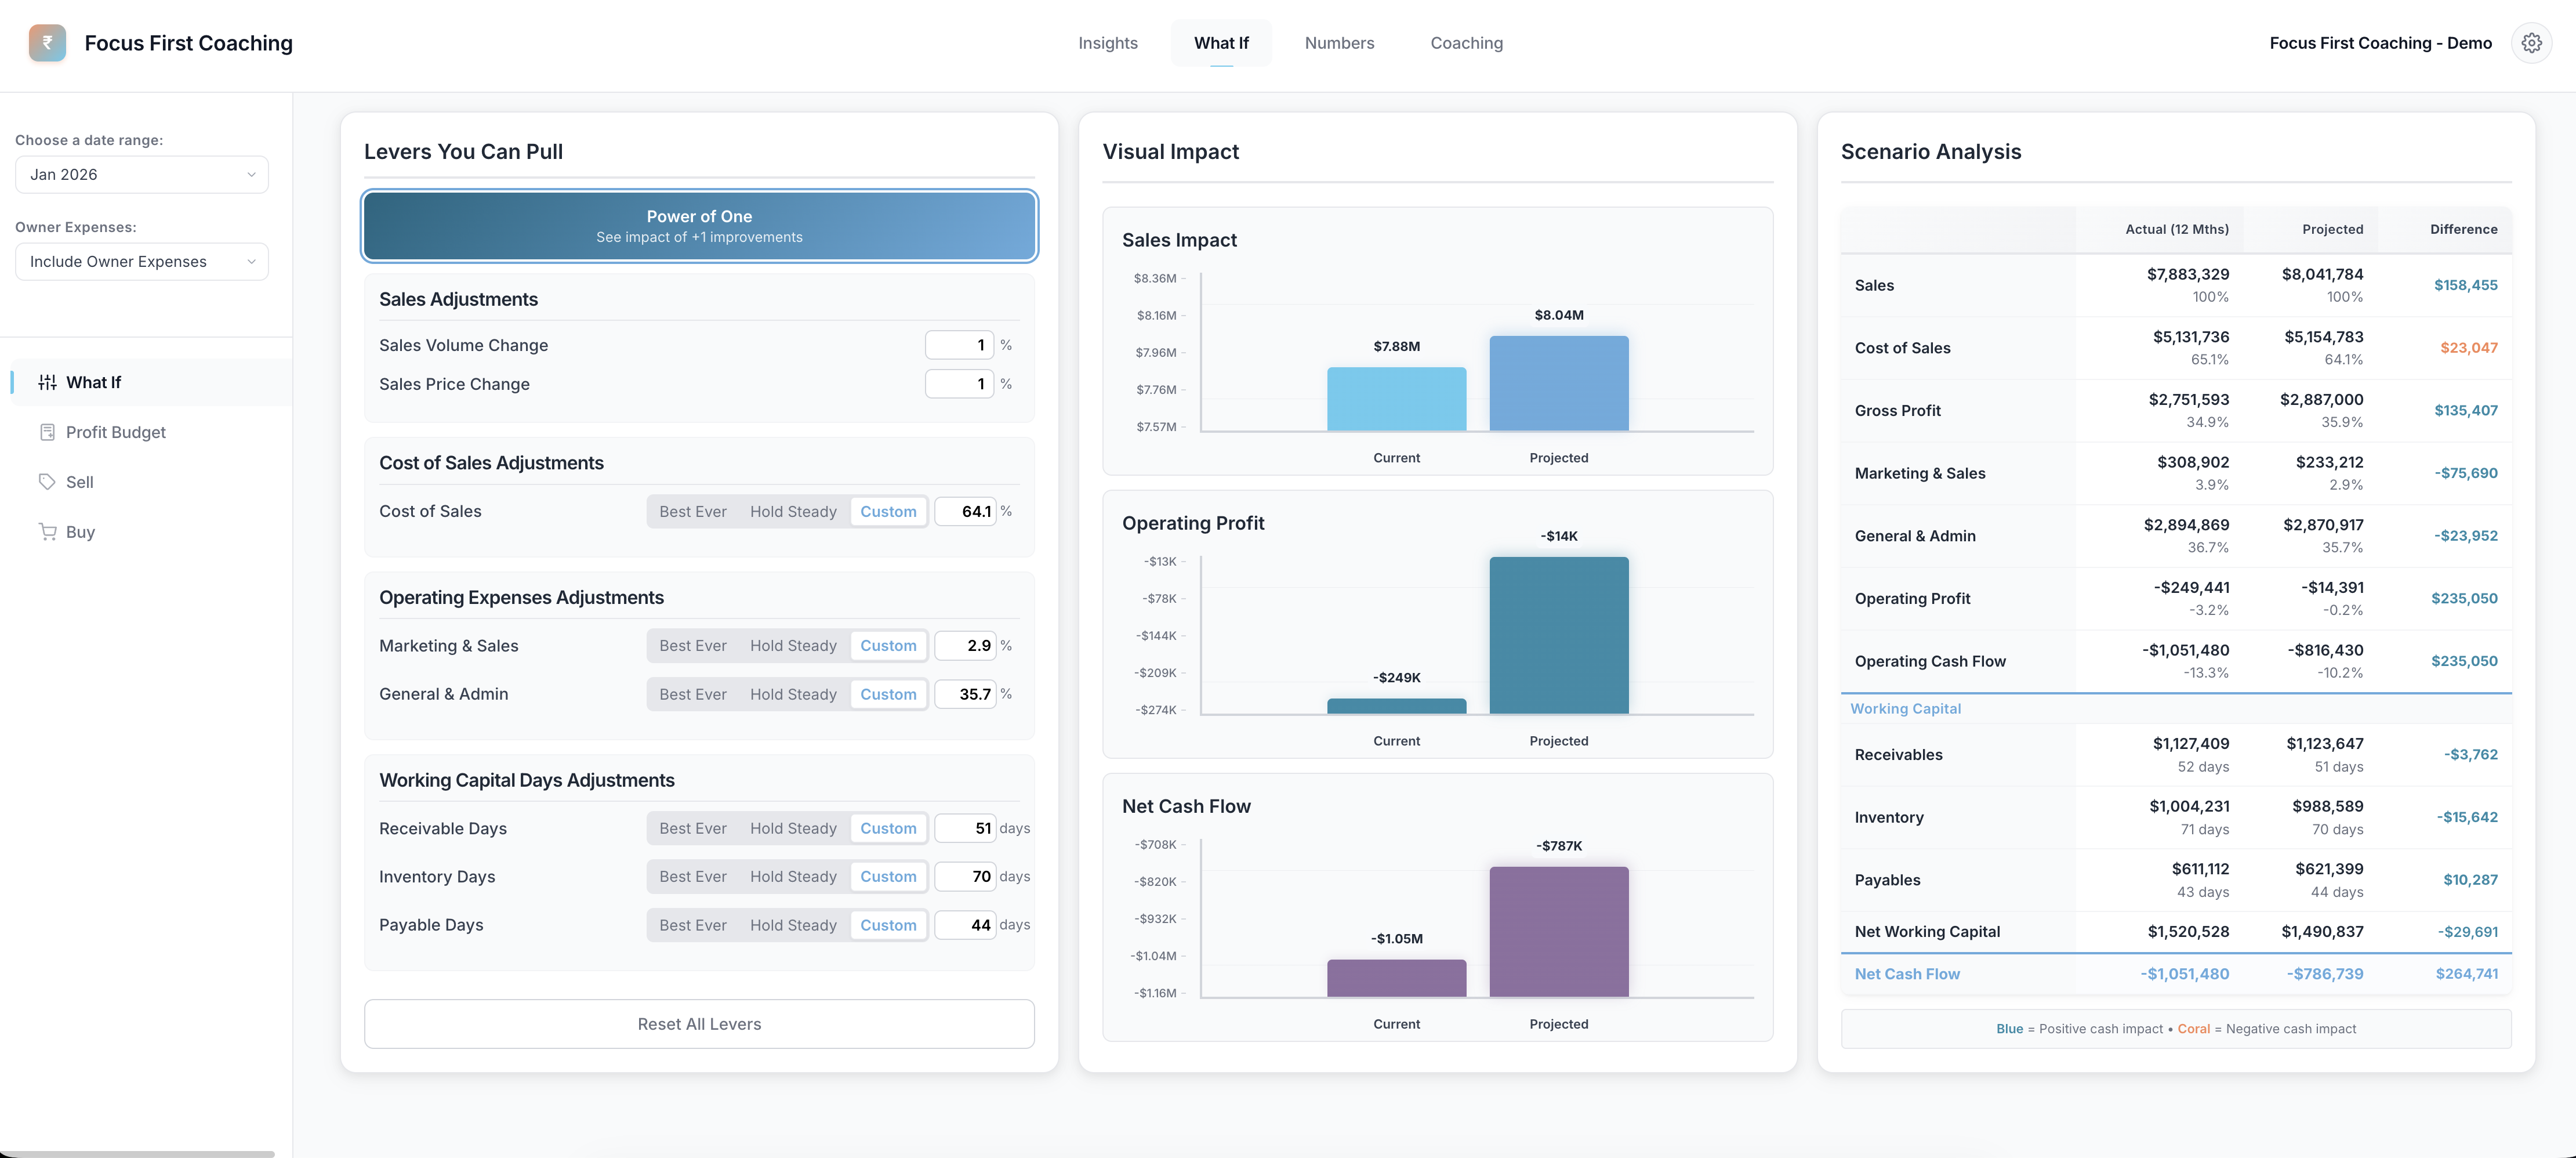Click the Profit Budget calculator icon
Viewport: 2576px width, 1158px height.
click(x=47, y=432)
